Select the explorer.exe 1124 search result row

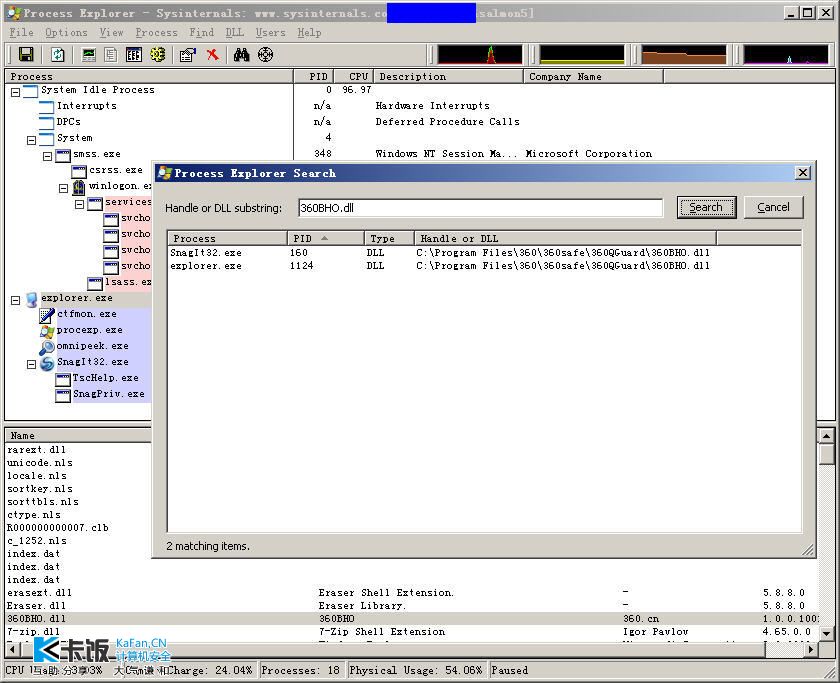click(484, 266)
